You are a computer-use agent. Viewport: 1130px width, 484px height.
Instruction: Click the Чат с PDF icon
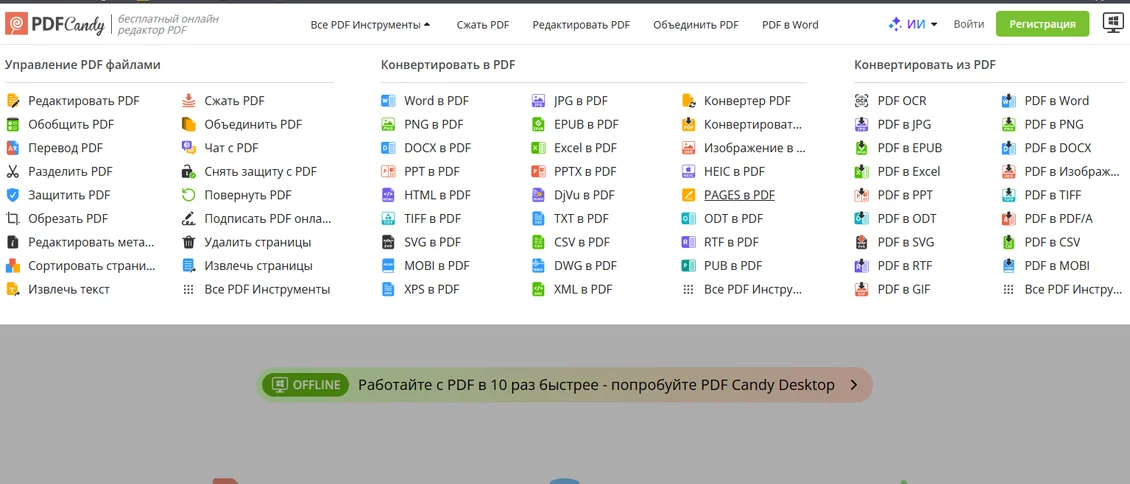coord(189,148)
